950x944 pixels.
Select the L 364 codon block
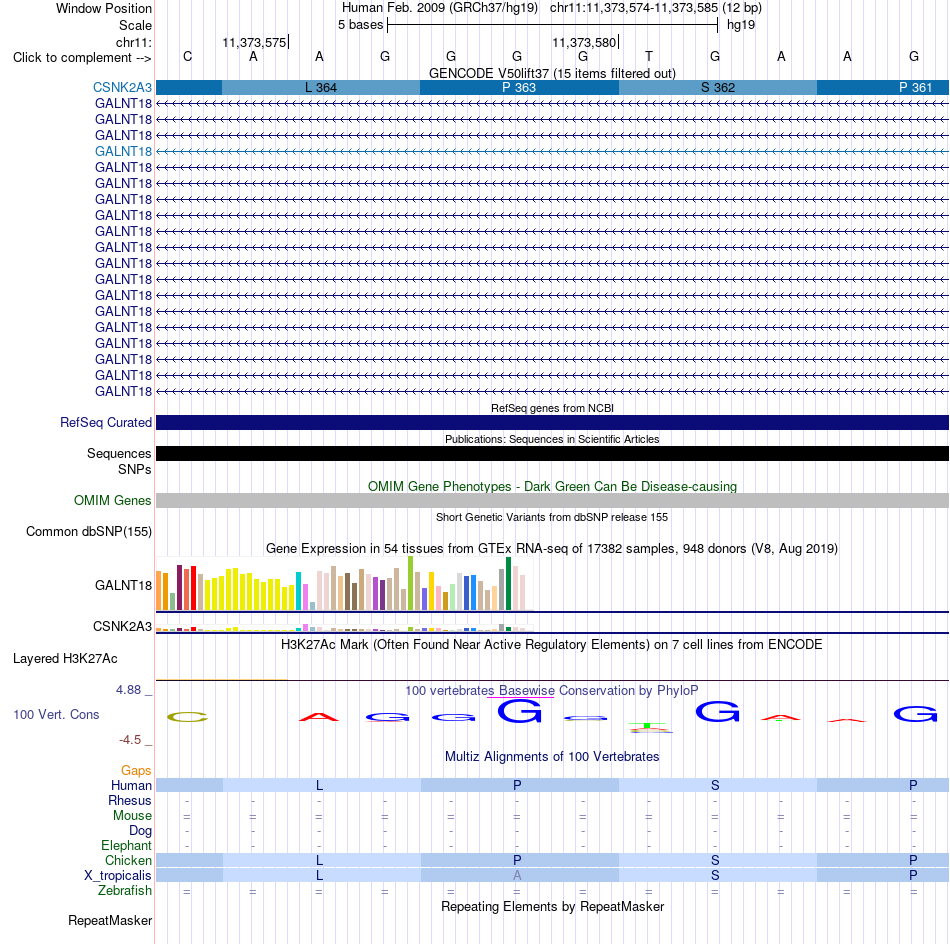pos(321,87)
